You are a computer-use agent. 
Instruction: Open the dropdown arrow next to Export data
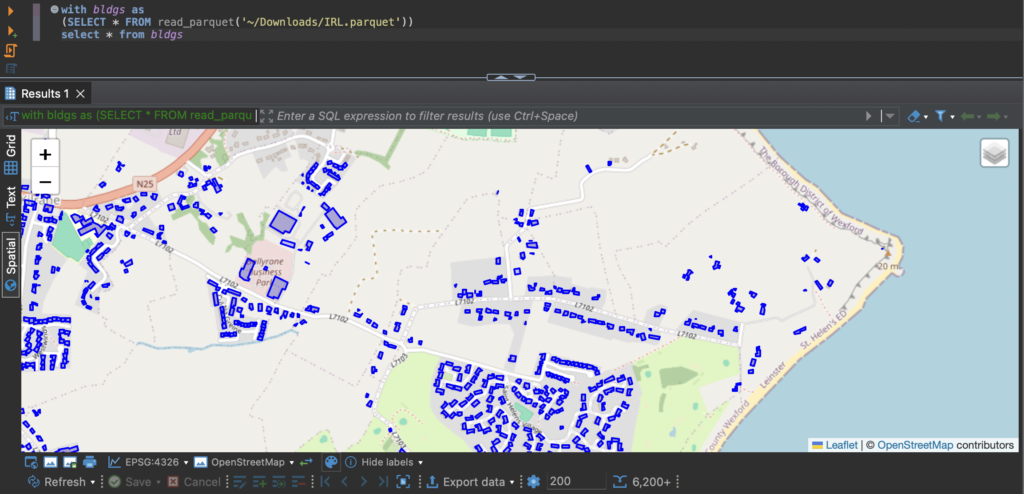tap(512, 482)
